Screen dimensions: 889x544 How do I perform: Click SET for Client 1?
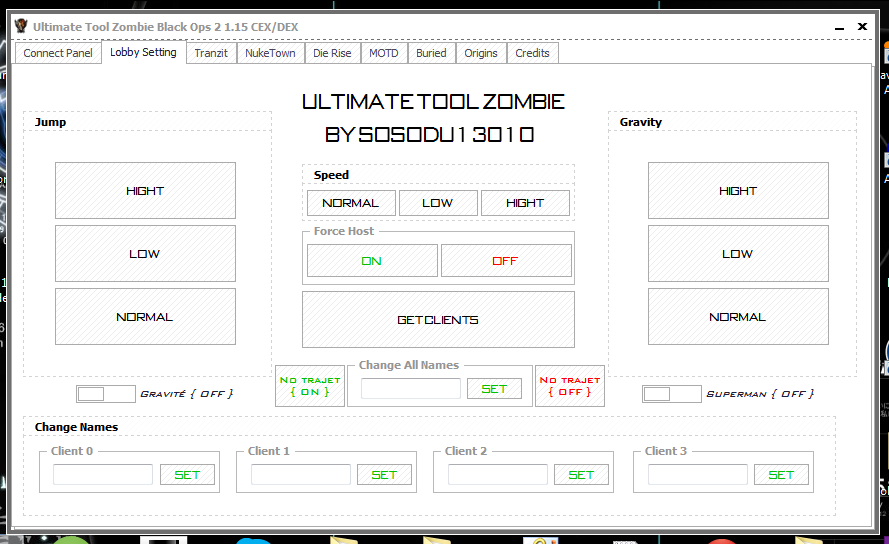384,474
